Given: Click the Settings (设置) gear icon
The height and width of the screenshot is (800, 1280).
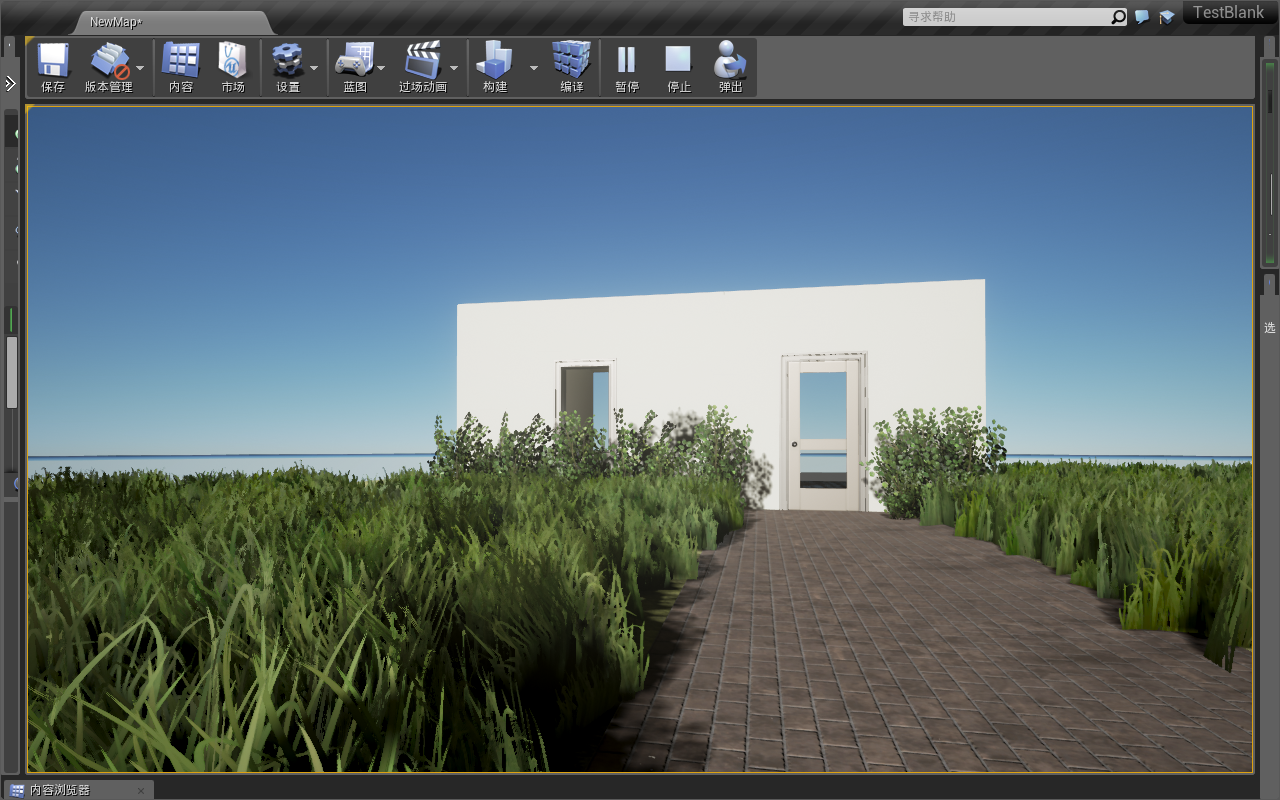Looking at the screenshot, I should pyautogui.click(x=288, y=62).
